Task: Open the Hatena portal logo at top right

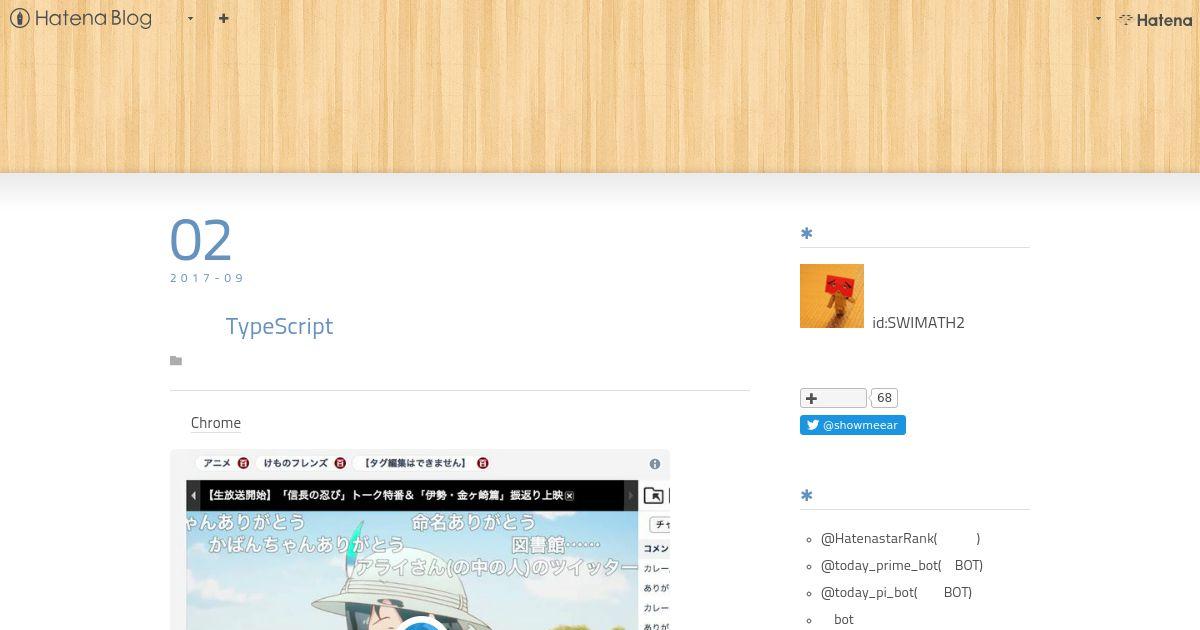Action: tap(1155, 19)
